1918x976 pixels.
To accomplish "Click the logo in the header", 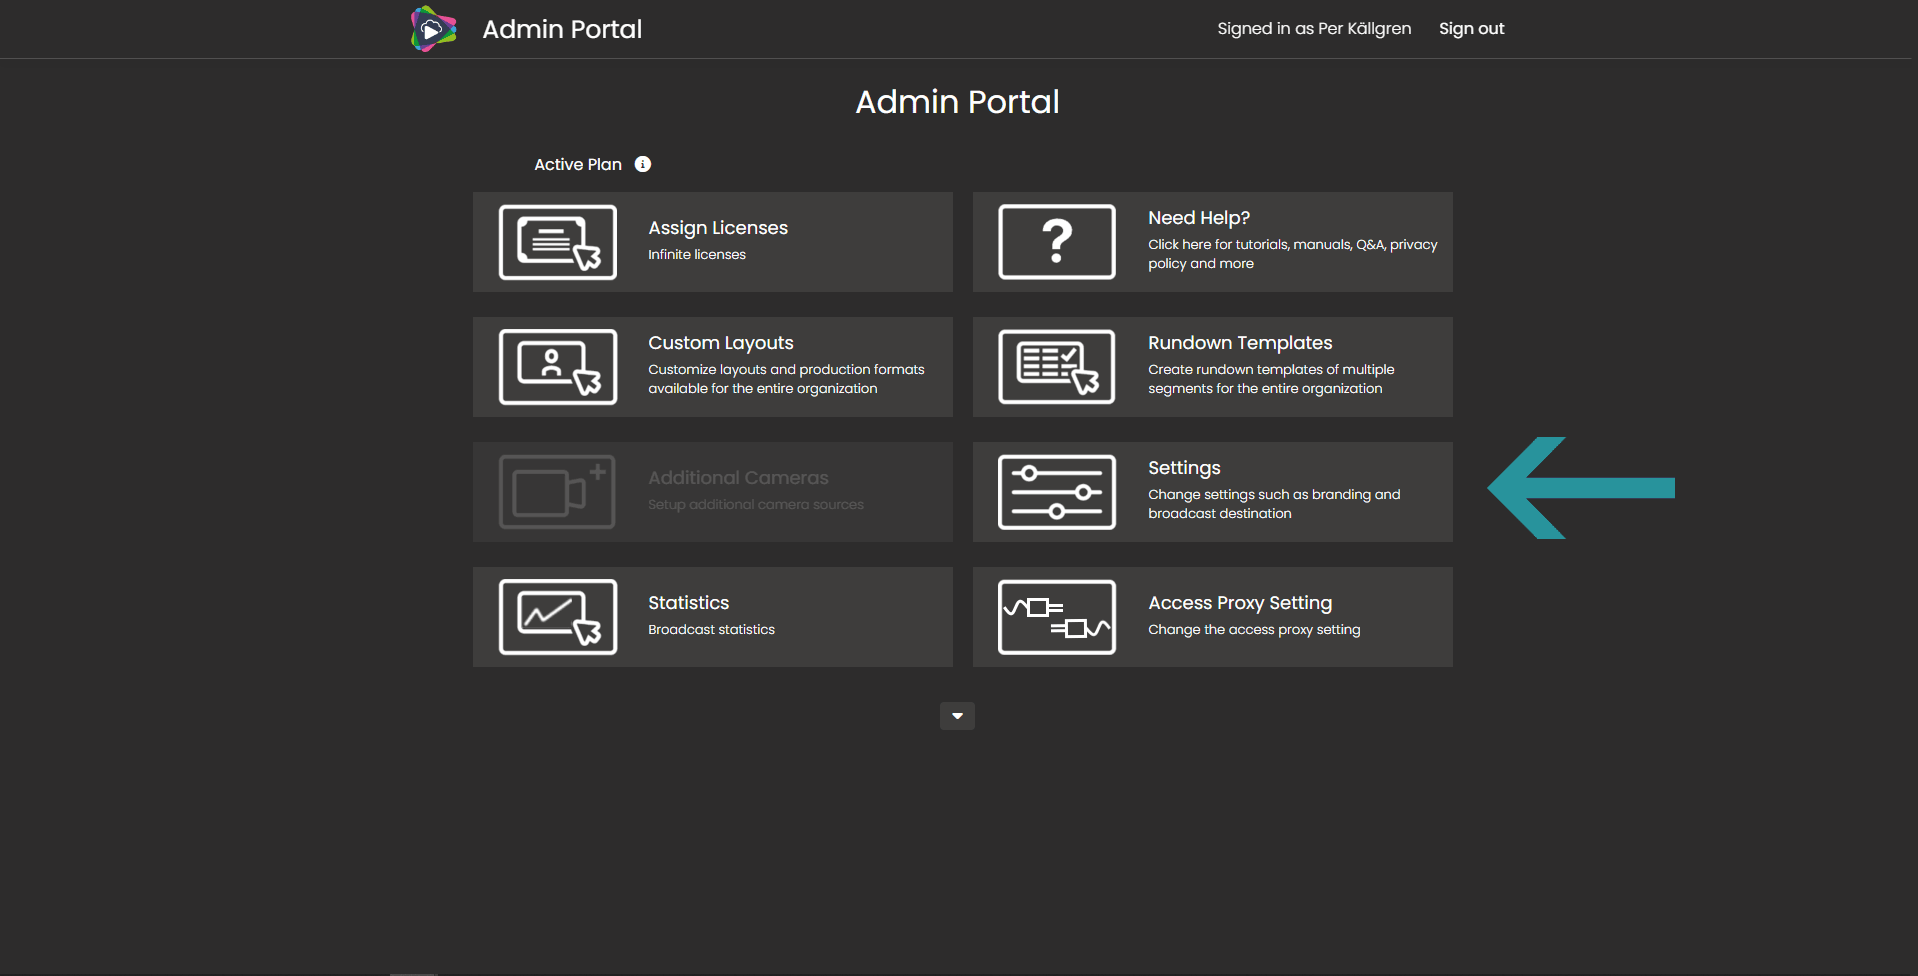I will 433,29.
